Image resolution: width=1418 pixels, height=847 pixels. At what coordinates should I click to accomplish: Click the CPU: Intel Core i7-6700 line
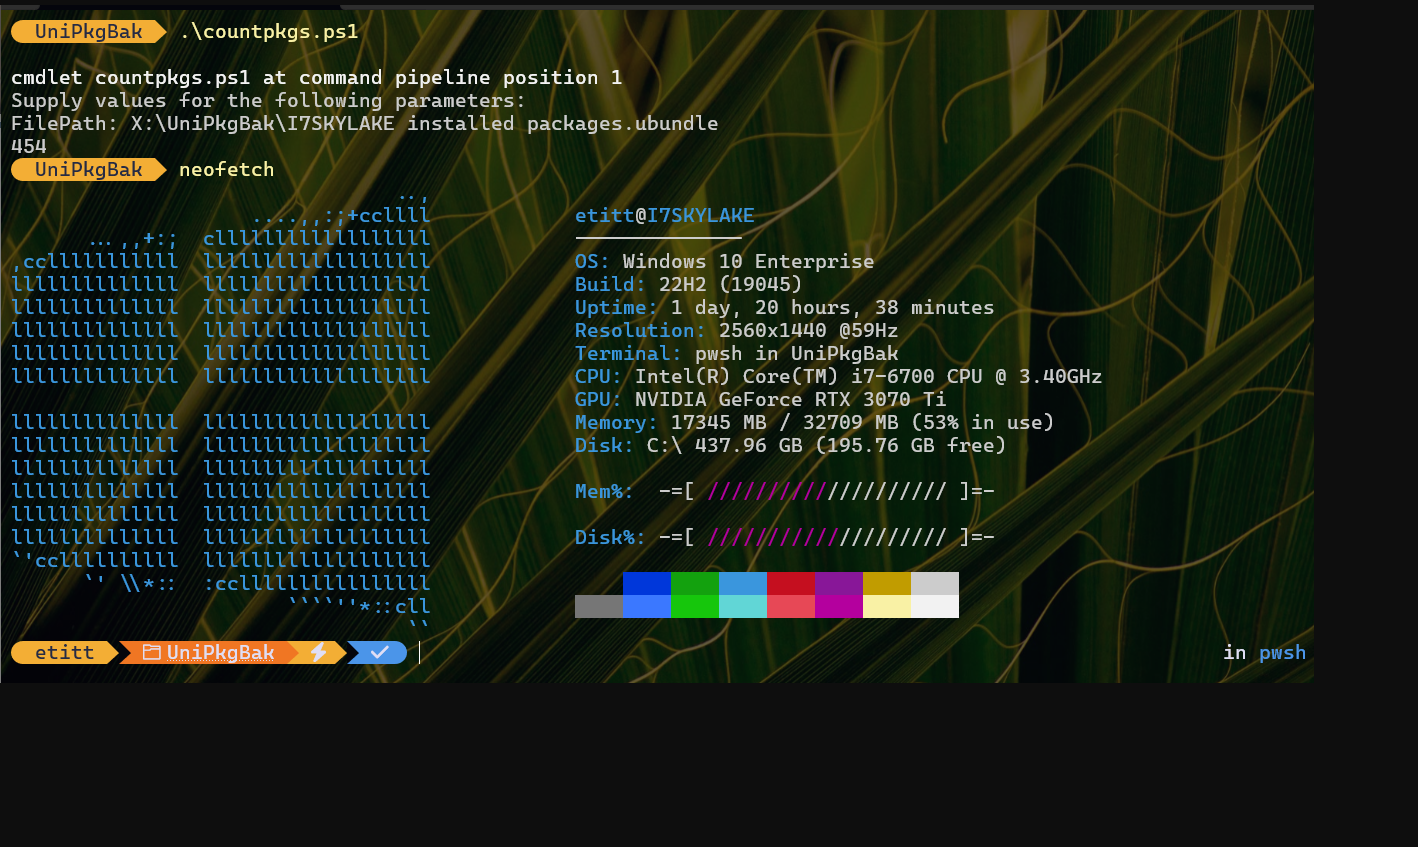tap(839, 377)
